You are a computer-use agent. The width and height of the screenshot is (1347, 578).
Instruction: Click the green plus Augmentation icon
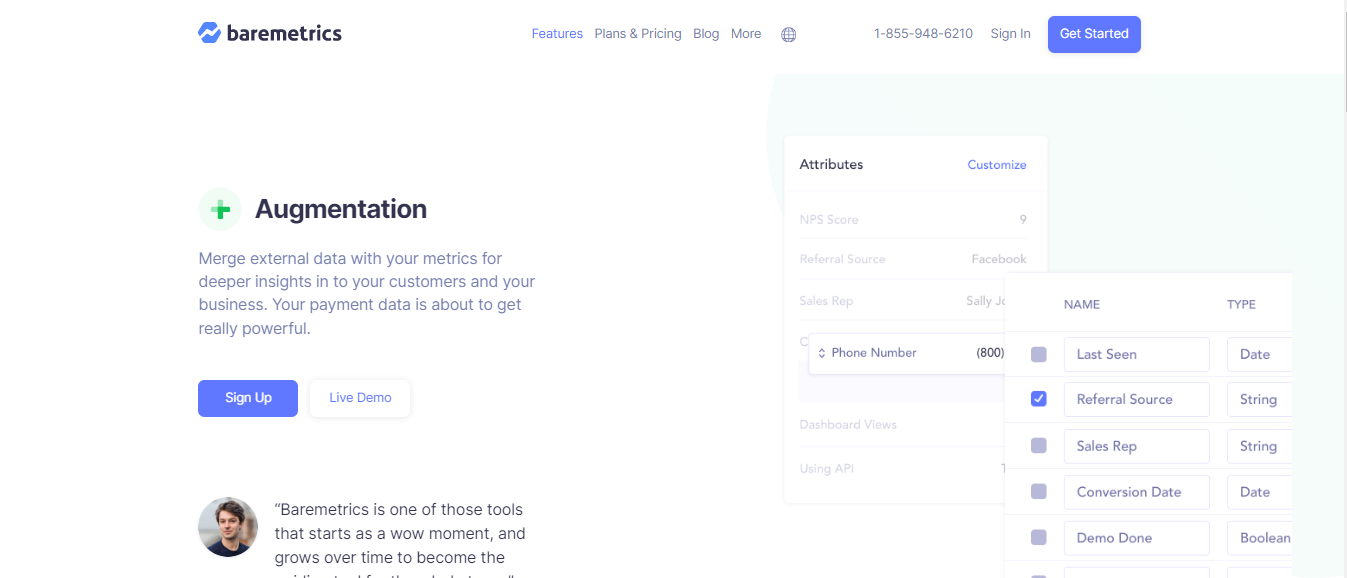pos(220,209)
